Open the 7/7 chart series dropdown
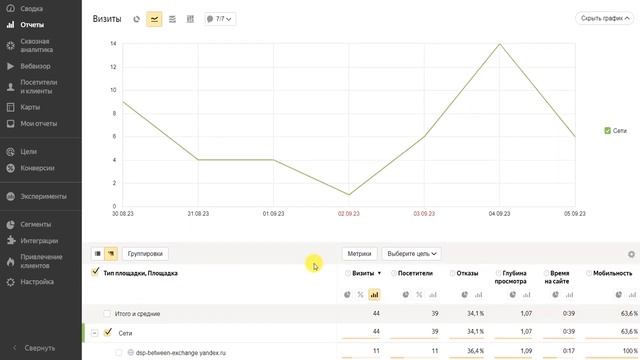Image resolution: width=640 pixels, height=360 pixels. point(220,19)
